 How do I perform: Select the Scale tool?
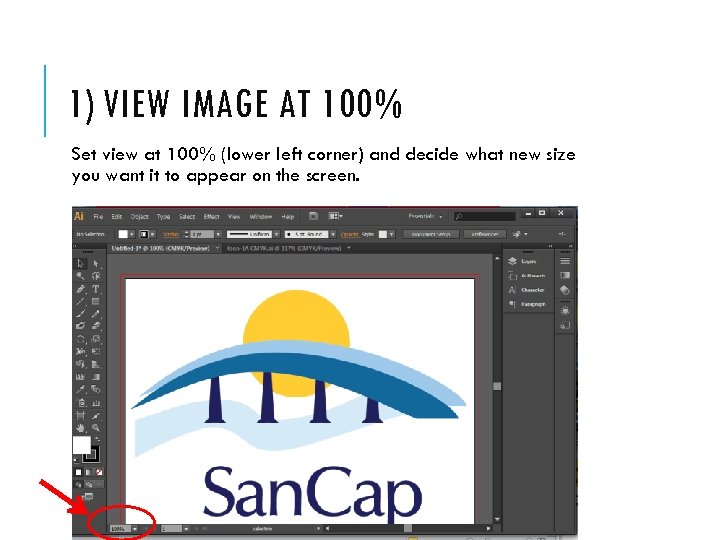[x=96, y=339]
